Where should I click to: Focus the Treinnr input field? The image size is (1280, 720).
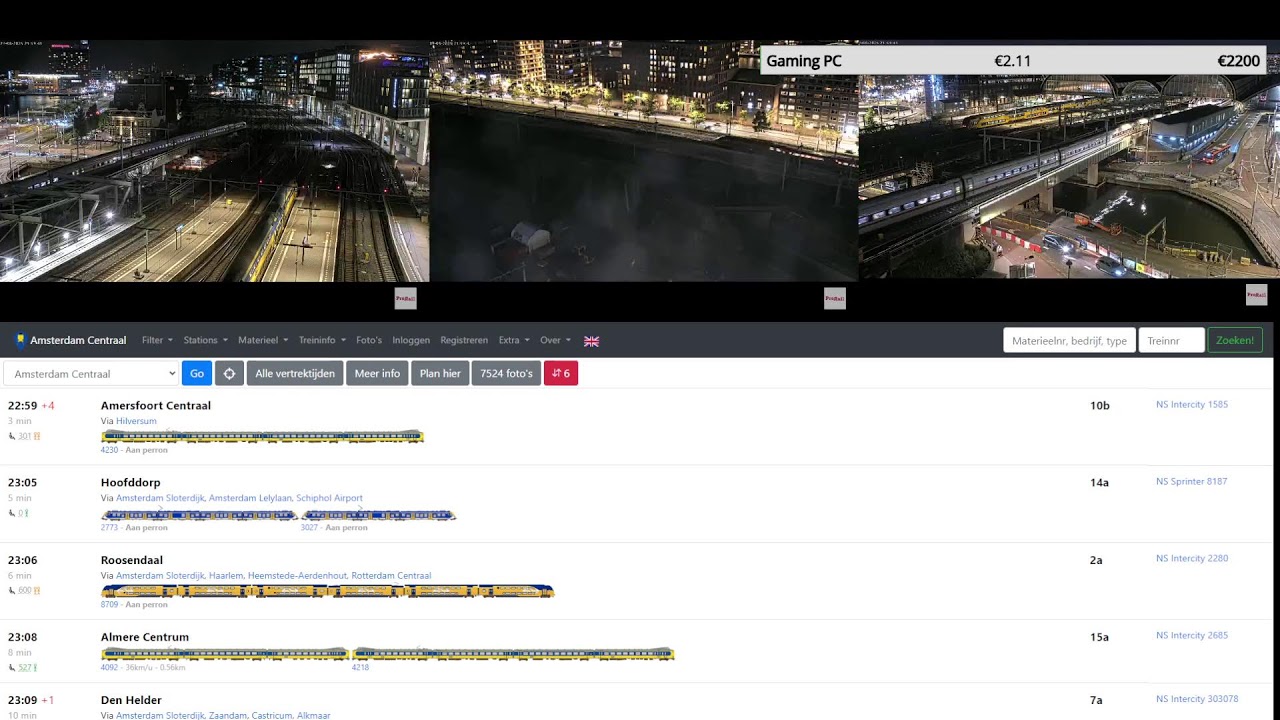click(x=1172, y=340)
